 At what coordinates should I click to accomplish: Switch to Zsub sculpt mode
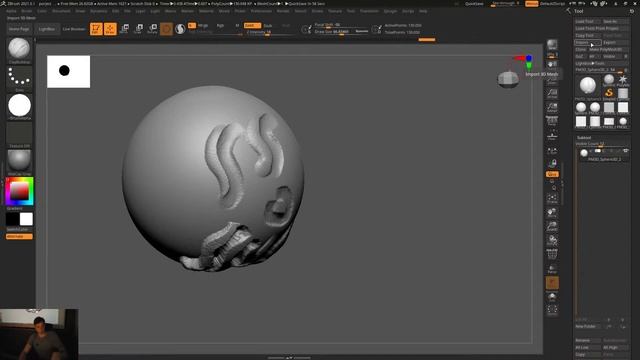pyautogui.click(x=268, y=25)
